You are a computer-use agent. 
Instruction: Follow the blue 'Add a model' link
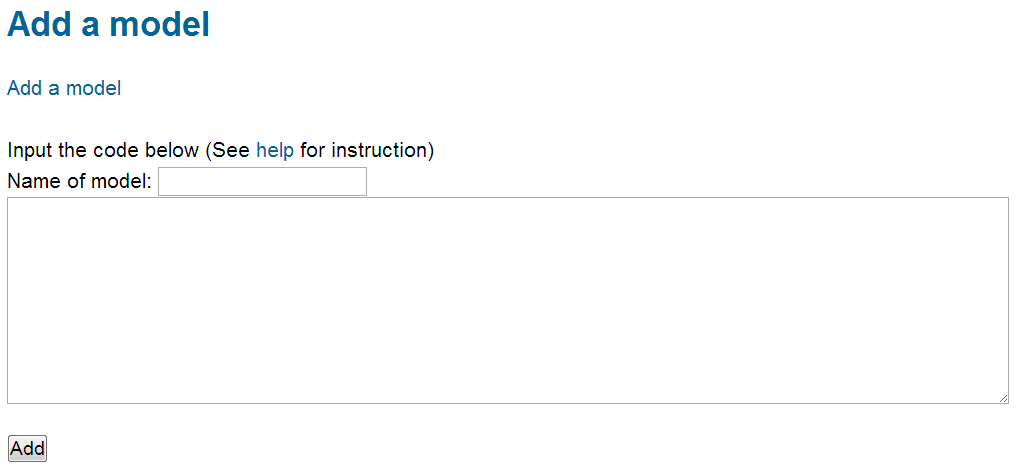coord(64,88)
